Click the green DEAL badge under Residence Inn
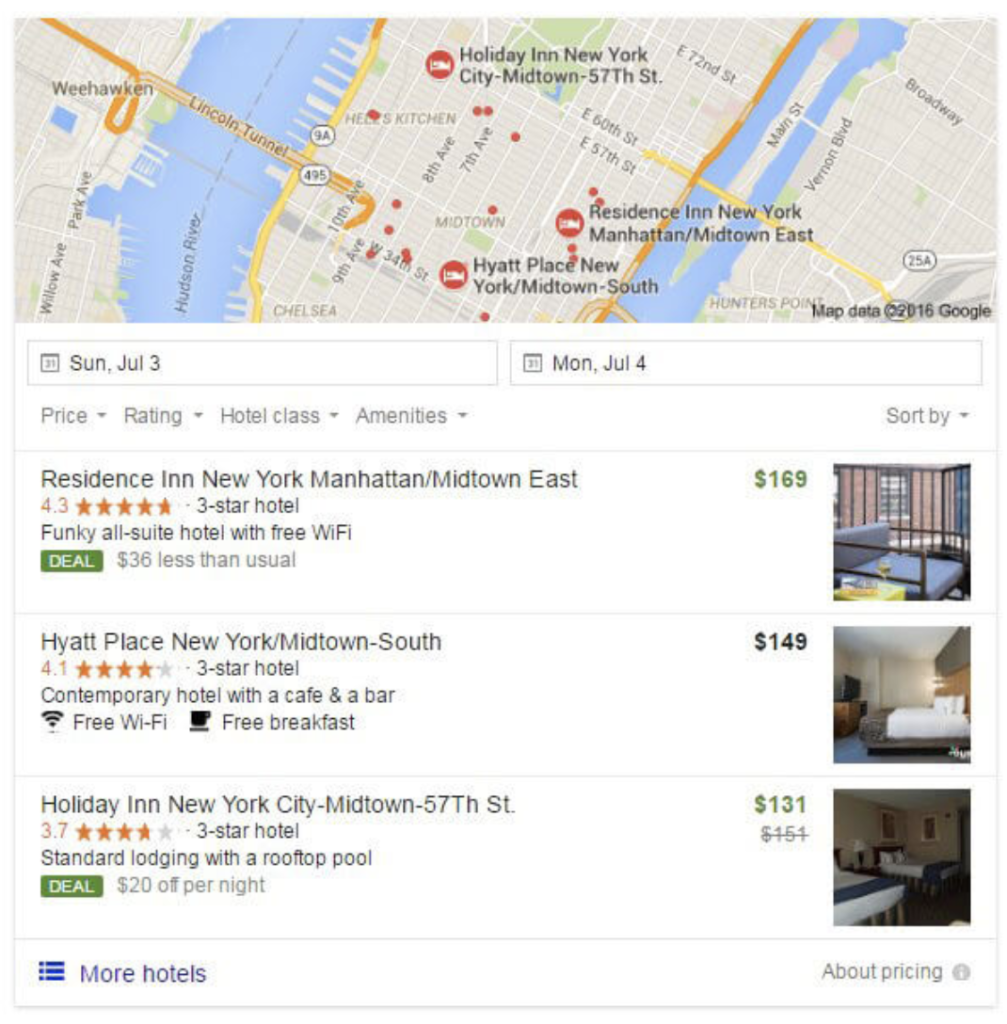Image resolution: width=1007 pixels, height=1024 pixels. 72,561
